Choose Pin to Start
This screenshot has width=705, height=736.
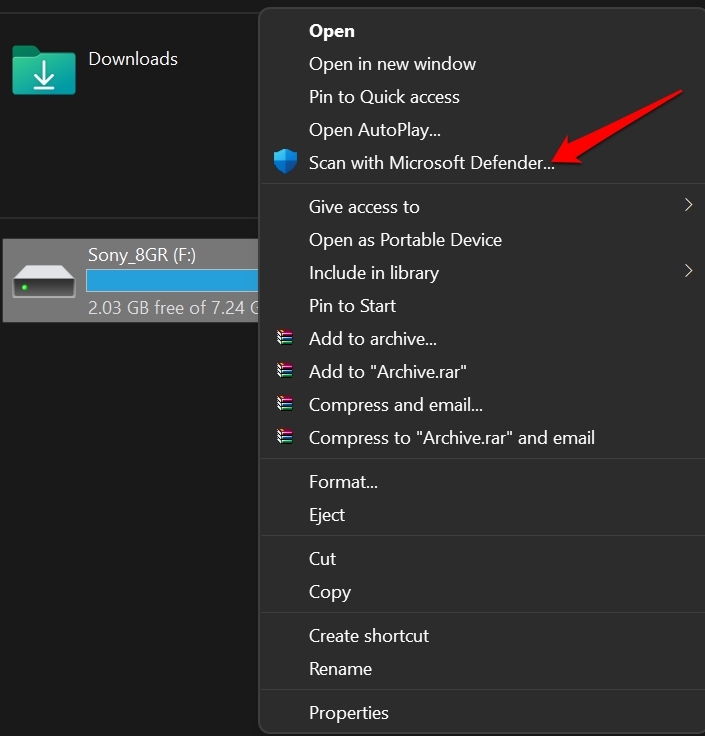[352, 306]
